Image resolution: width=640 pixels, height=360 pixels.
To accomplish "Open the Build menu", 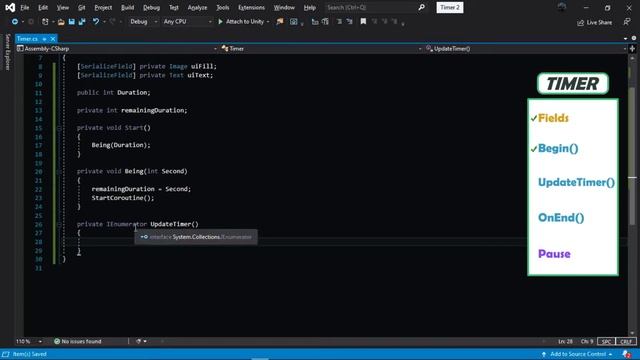I will (x=127, y=7).
